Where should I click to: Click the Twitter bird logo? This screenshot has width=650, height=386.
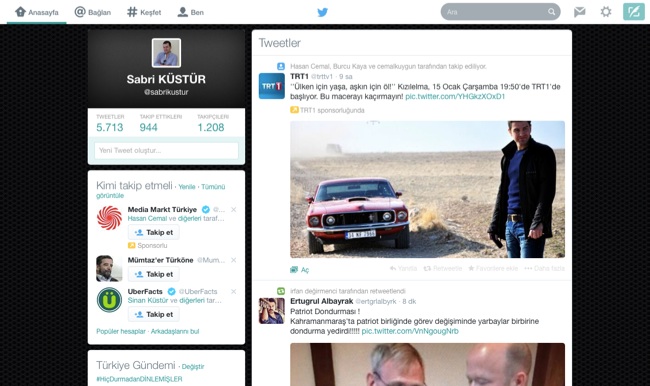323,12
